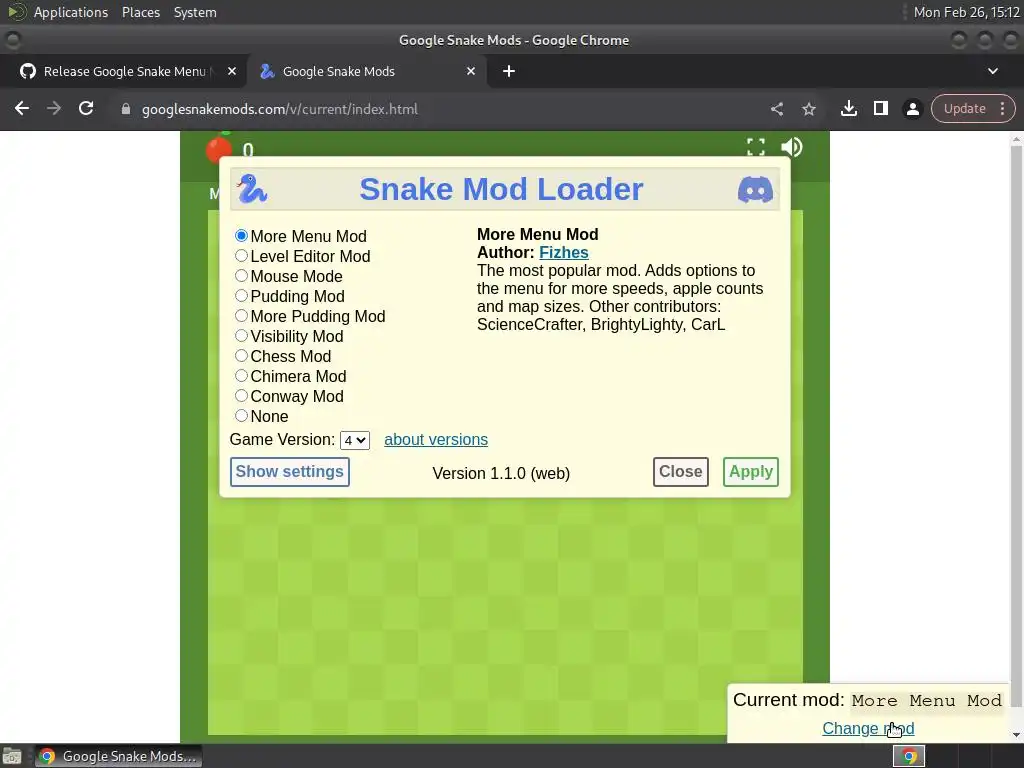Click the show desktop icon in bottom panel
The width and height of the screenshot is (1024, 768).
coord(12,756)
